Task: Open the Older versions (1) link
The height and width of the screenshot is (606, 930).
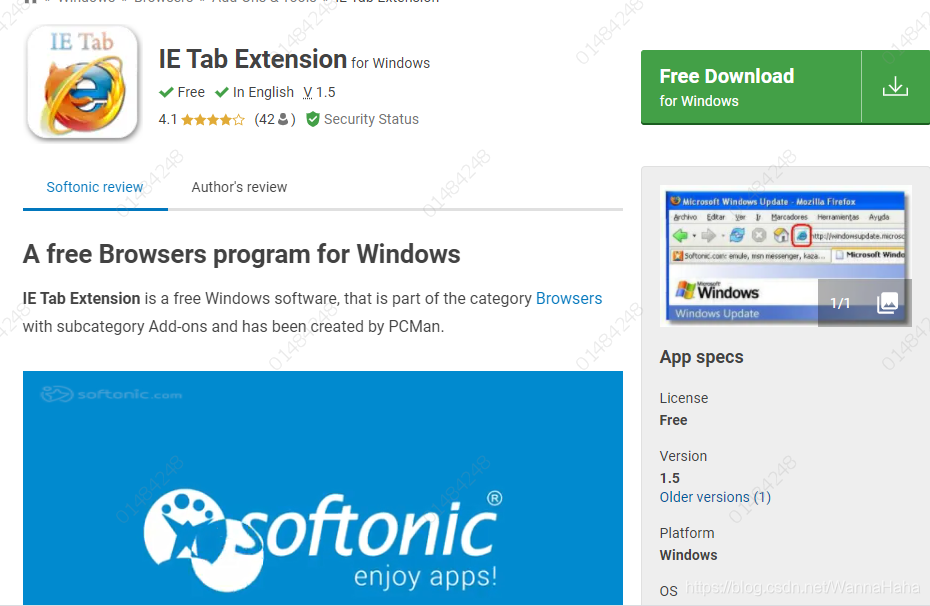Action: tap(715, 497)
